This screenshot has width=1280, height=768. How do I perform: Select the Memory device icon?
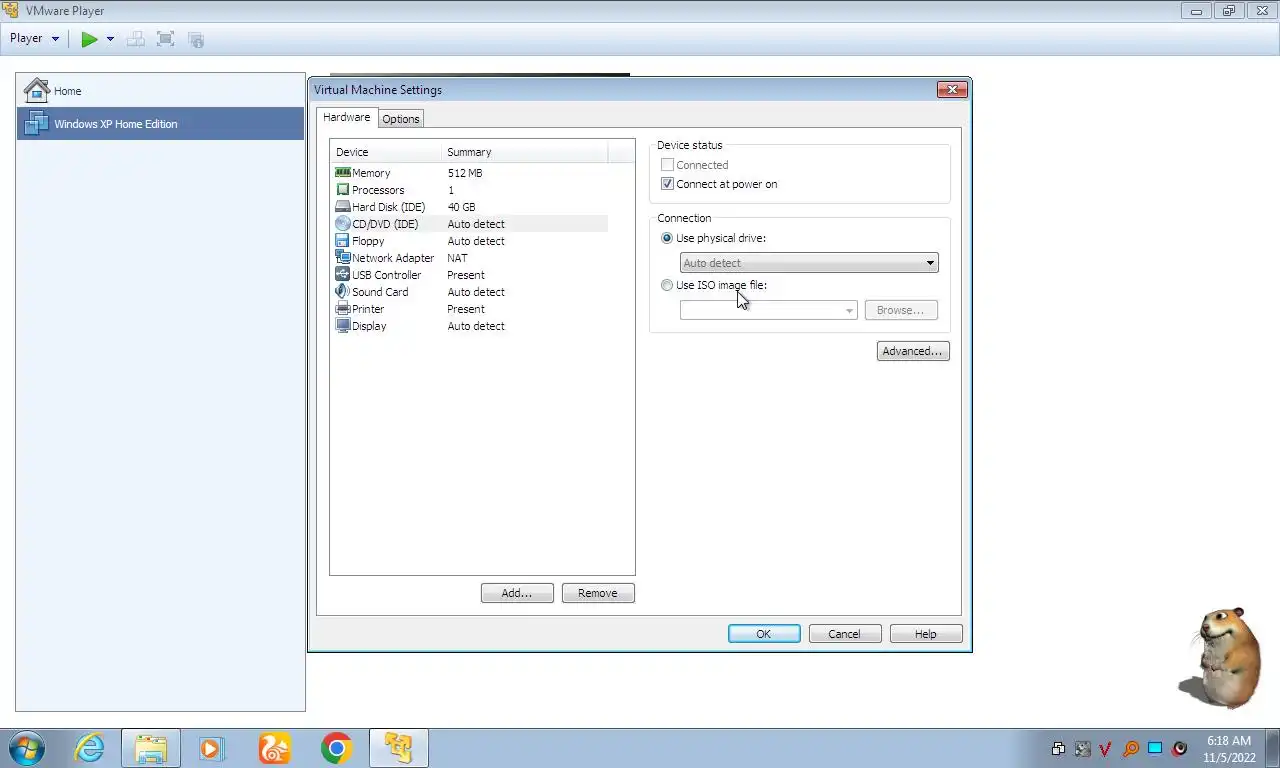click(343, 173)
